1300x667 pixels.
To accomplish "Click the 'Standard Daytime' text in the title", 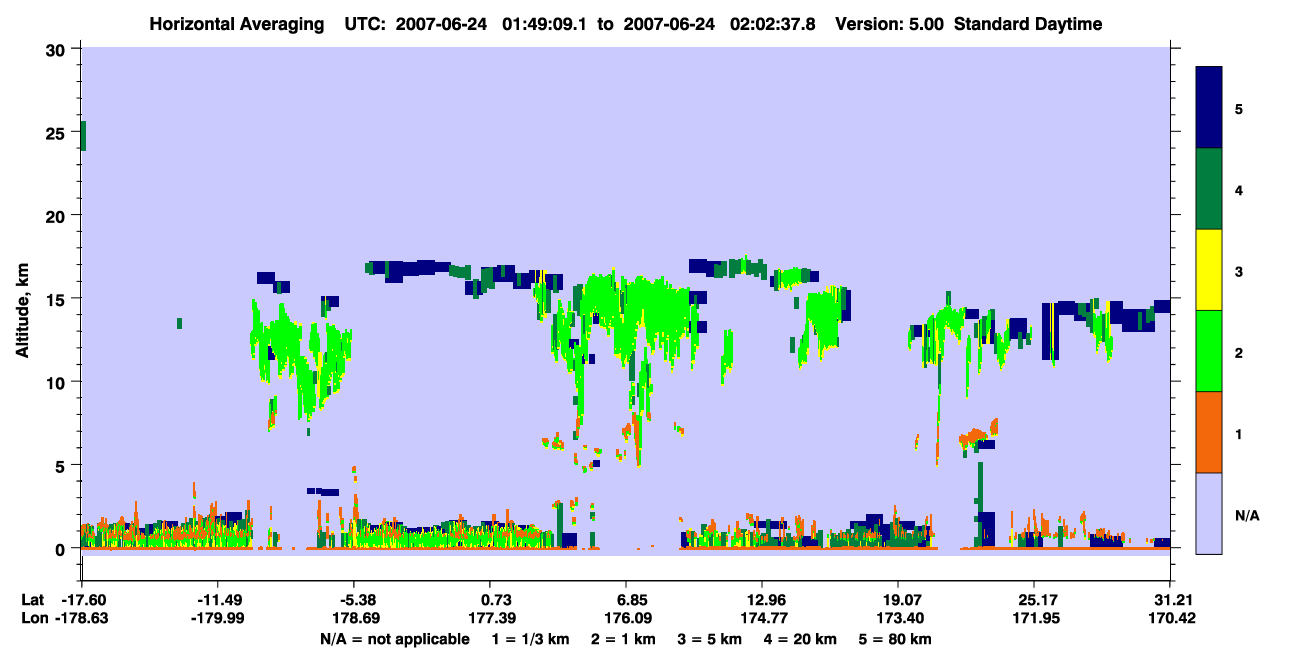I will [1028, 24].
